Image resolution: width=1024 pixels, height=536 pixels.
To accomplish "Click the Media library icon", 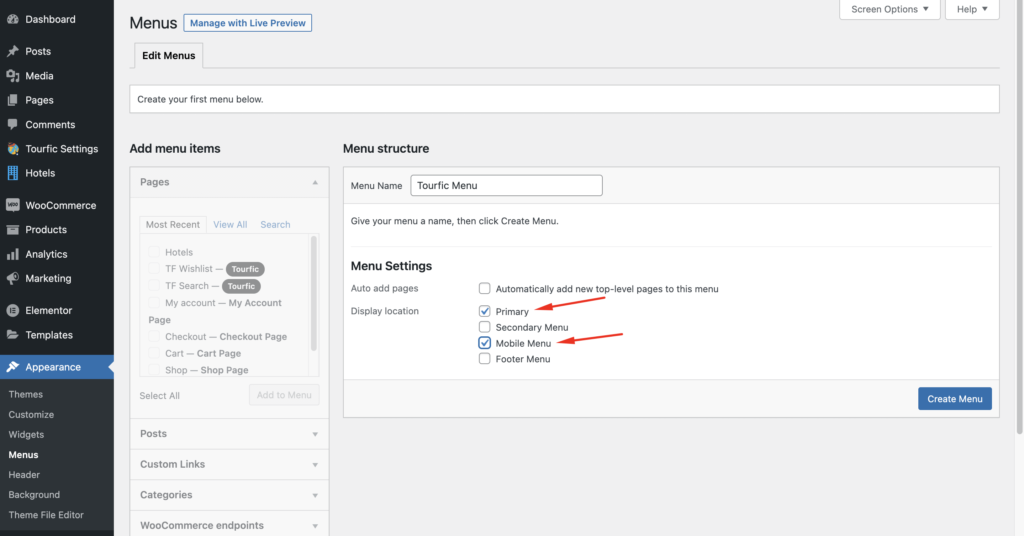I will tap(12, 76).
